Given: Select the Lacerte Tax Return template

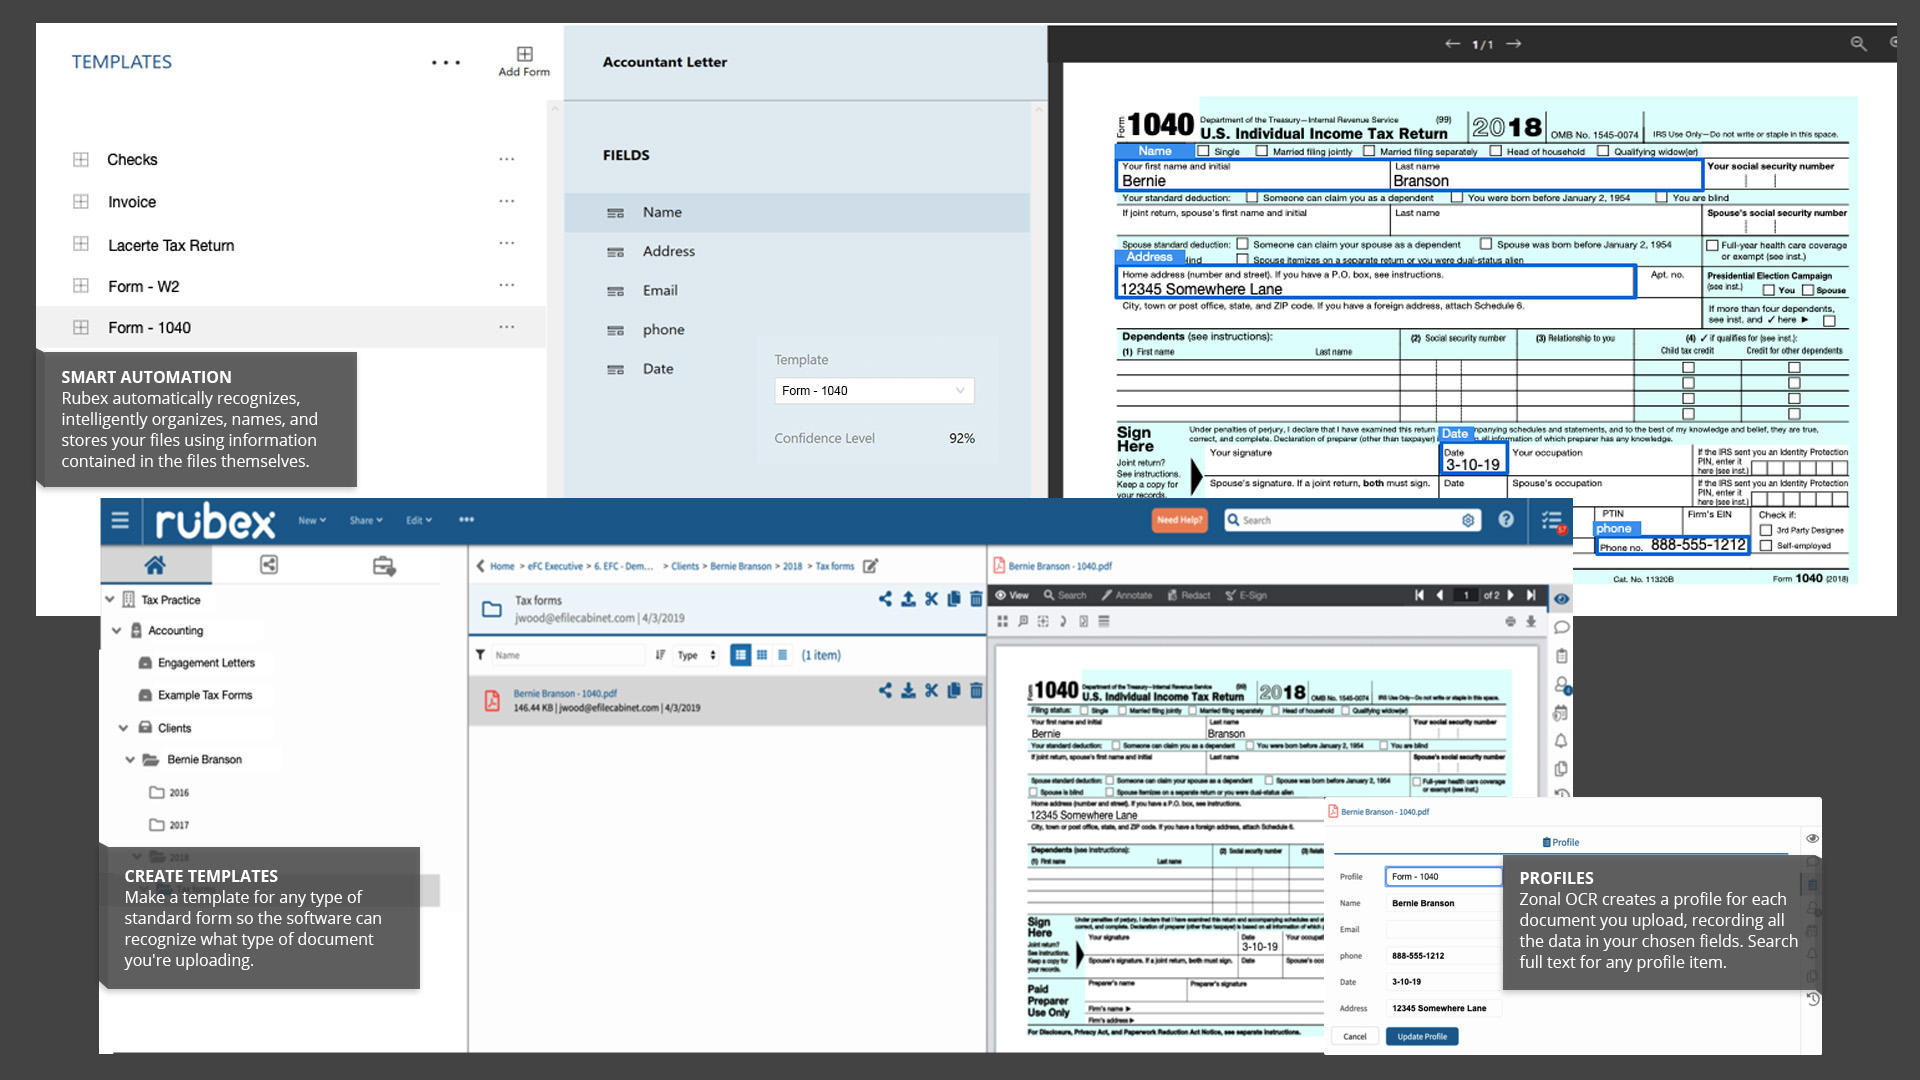Looking at the screenshot, I should point(171,245).
